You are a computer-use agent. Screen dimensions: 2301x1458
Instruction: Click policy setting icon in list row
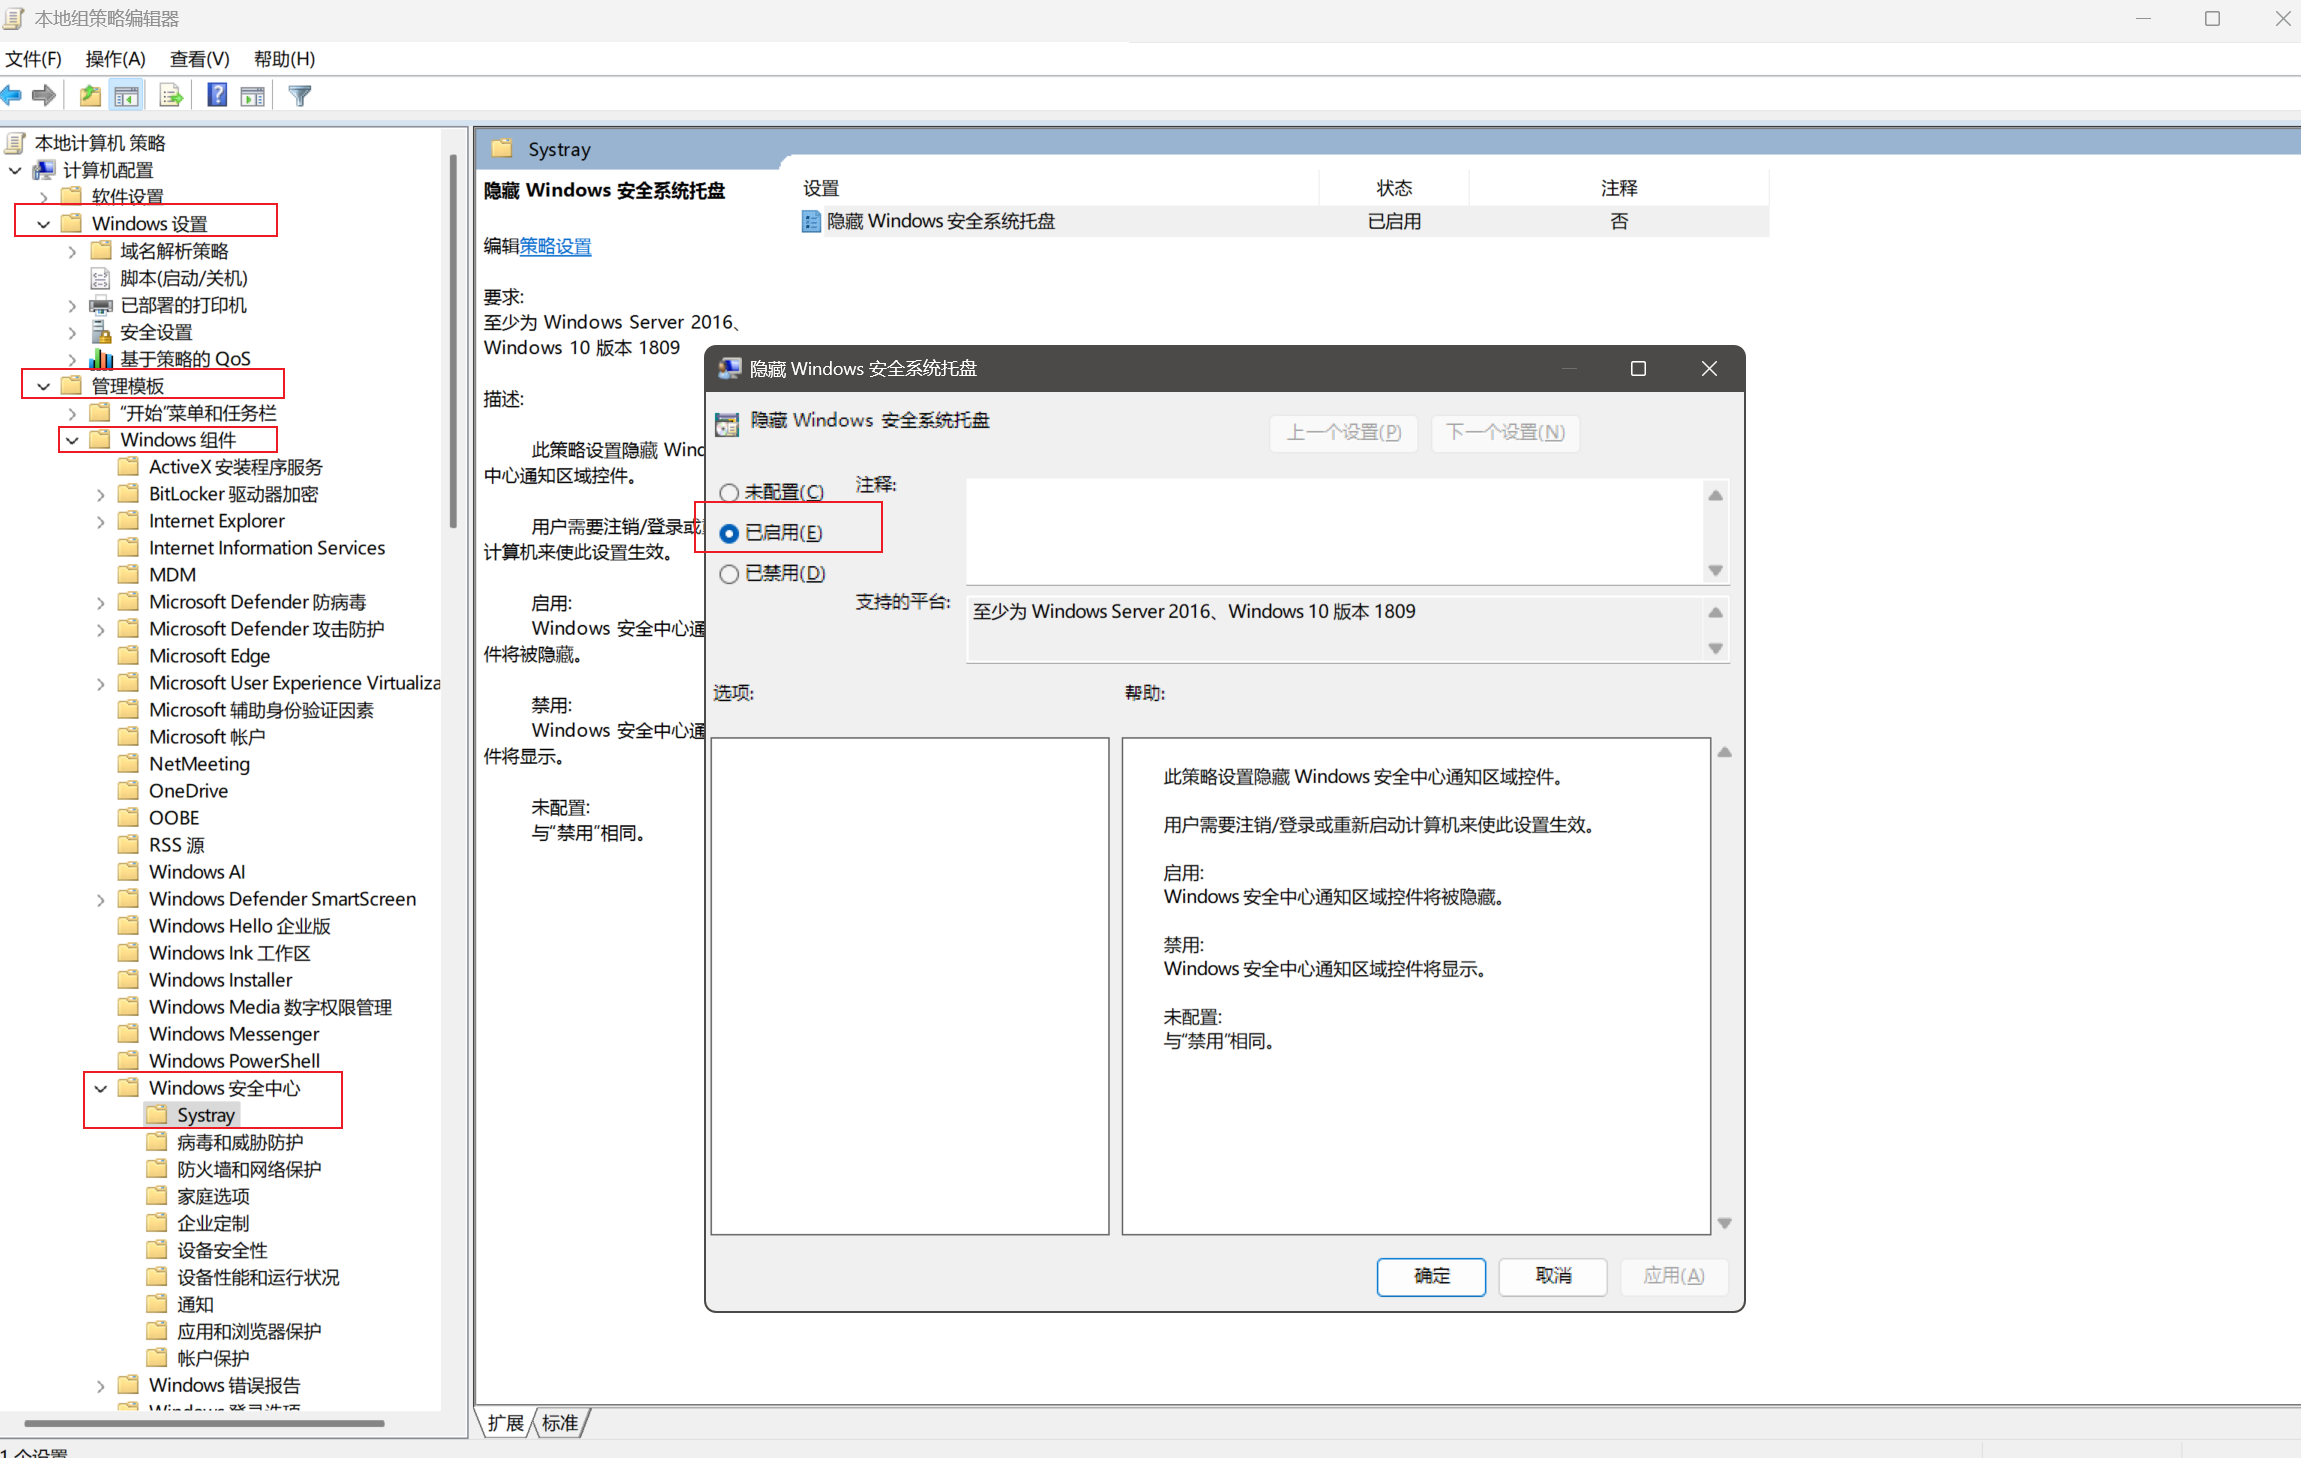811,221
